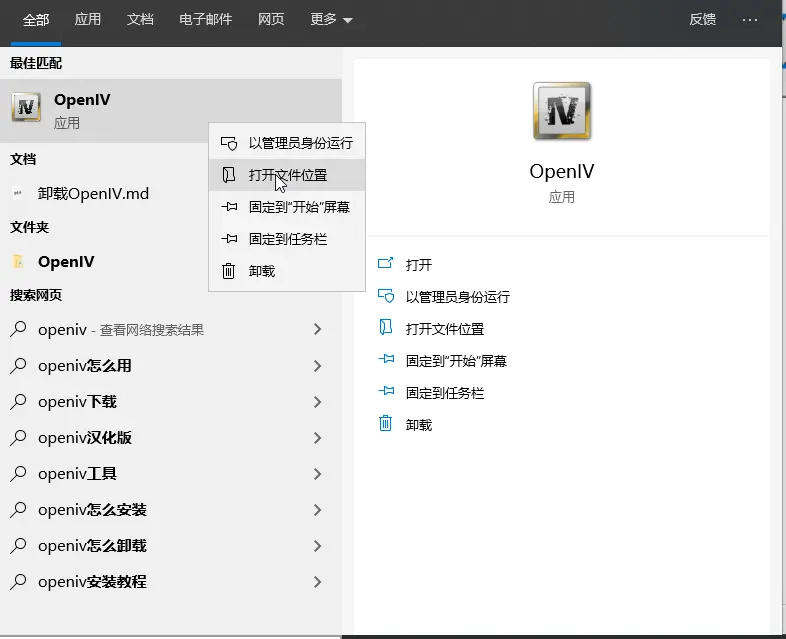
Task: Switch to the 应用 tab
Action: tap(88, 20)
